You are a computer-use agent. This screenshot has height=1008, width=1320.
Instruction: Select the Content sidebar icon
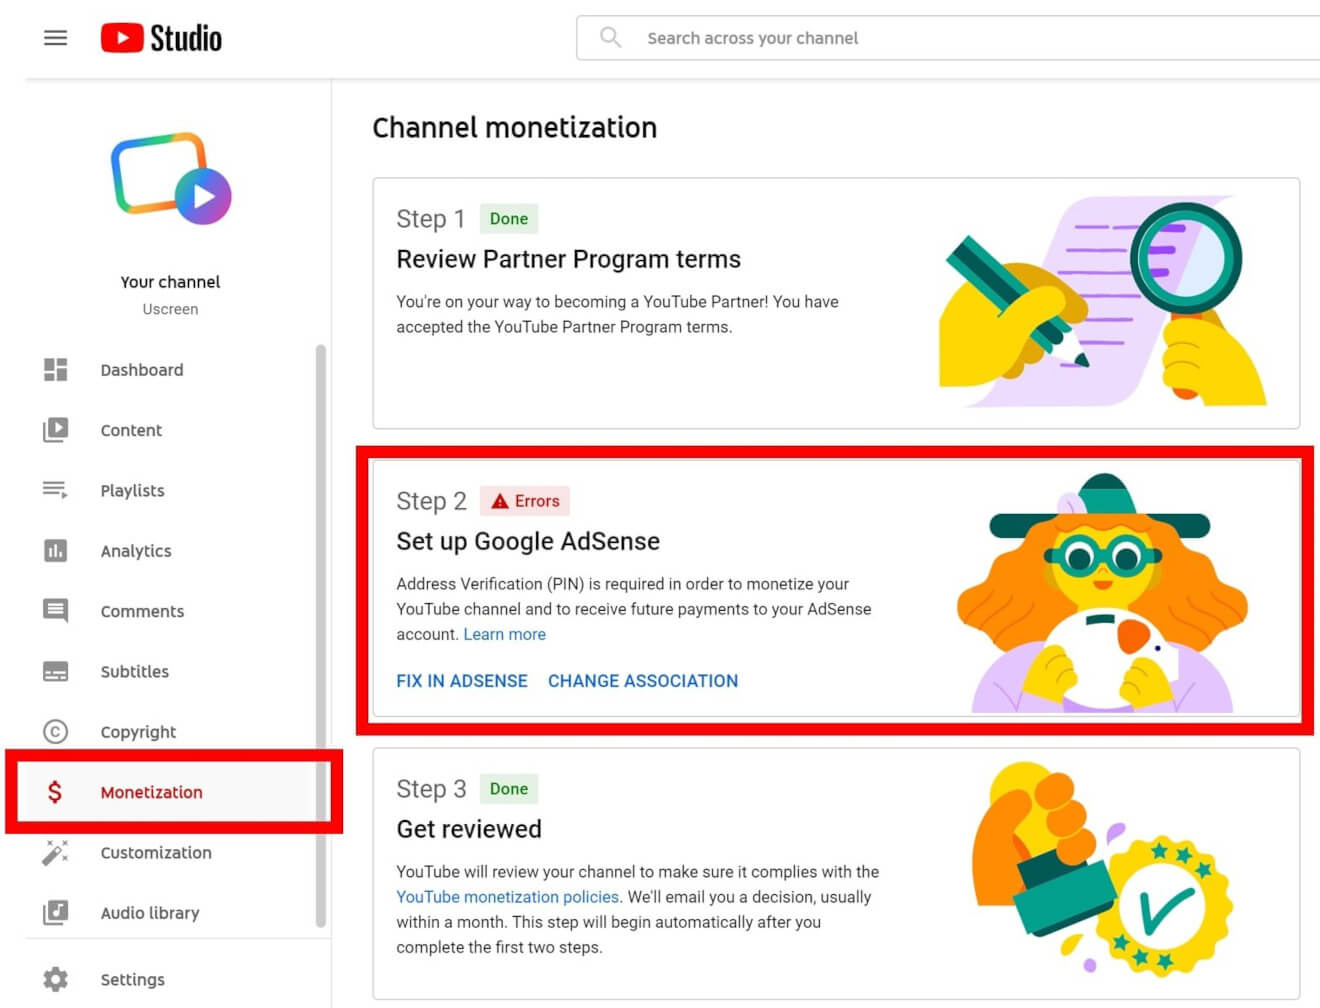55,430
